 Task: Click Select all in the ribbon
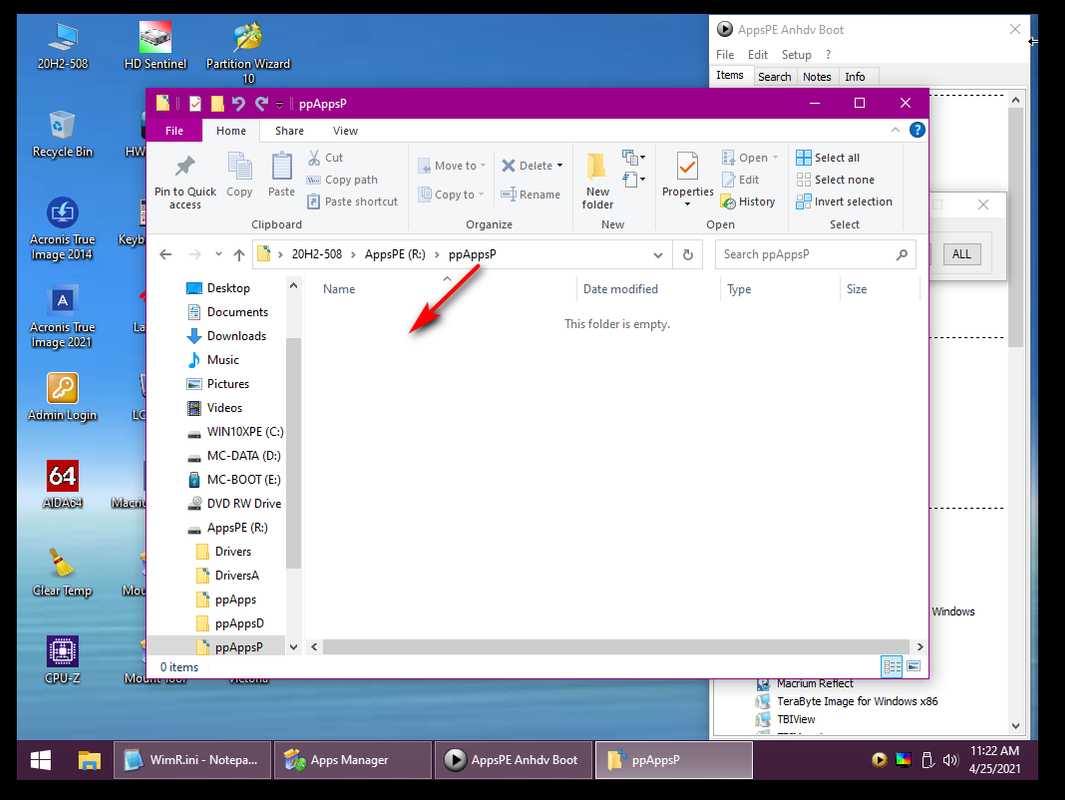(828, 158)
